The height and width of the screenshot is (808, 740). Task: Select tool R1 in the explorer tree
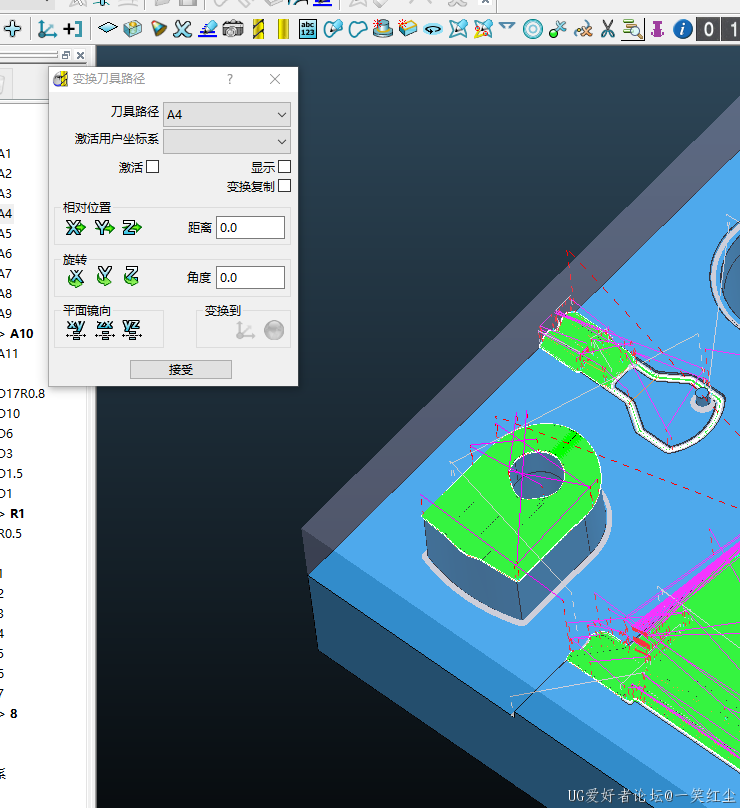pyautogui.click(x=17, y=514)
